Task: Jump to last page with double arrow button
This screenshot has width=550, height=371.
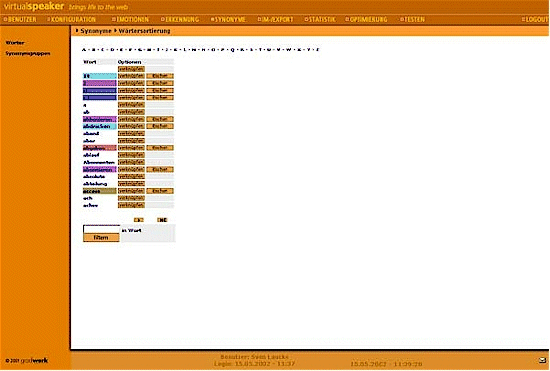Action: 162,220
